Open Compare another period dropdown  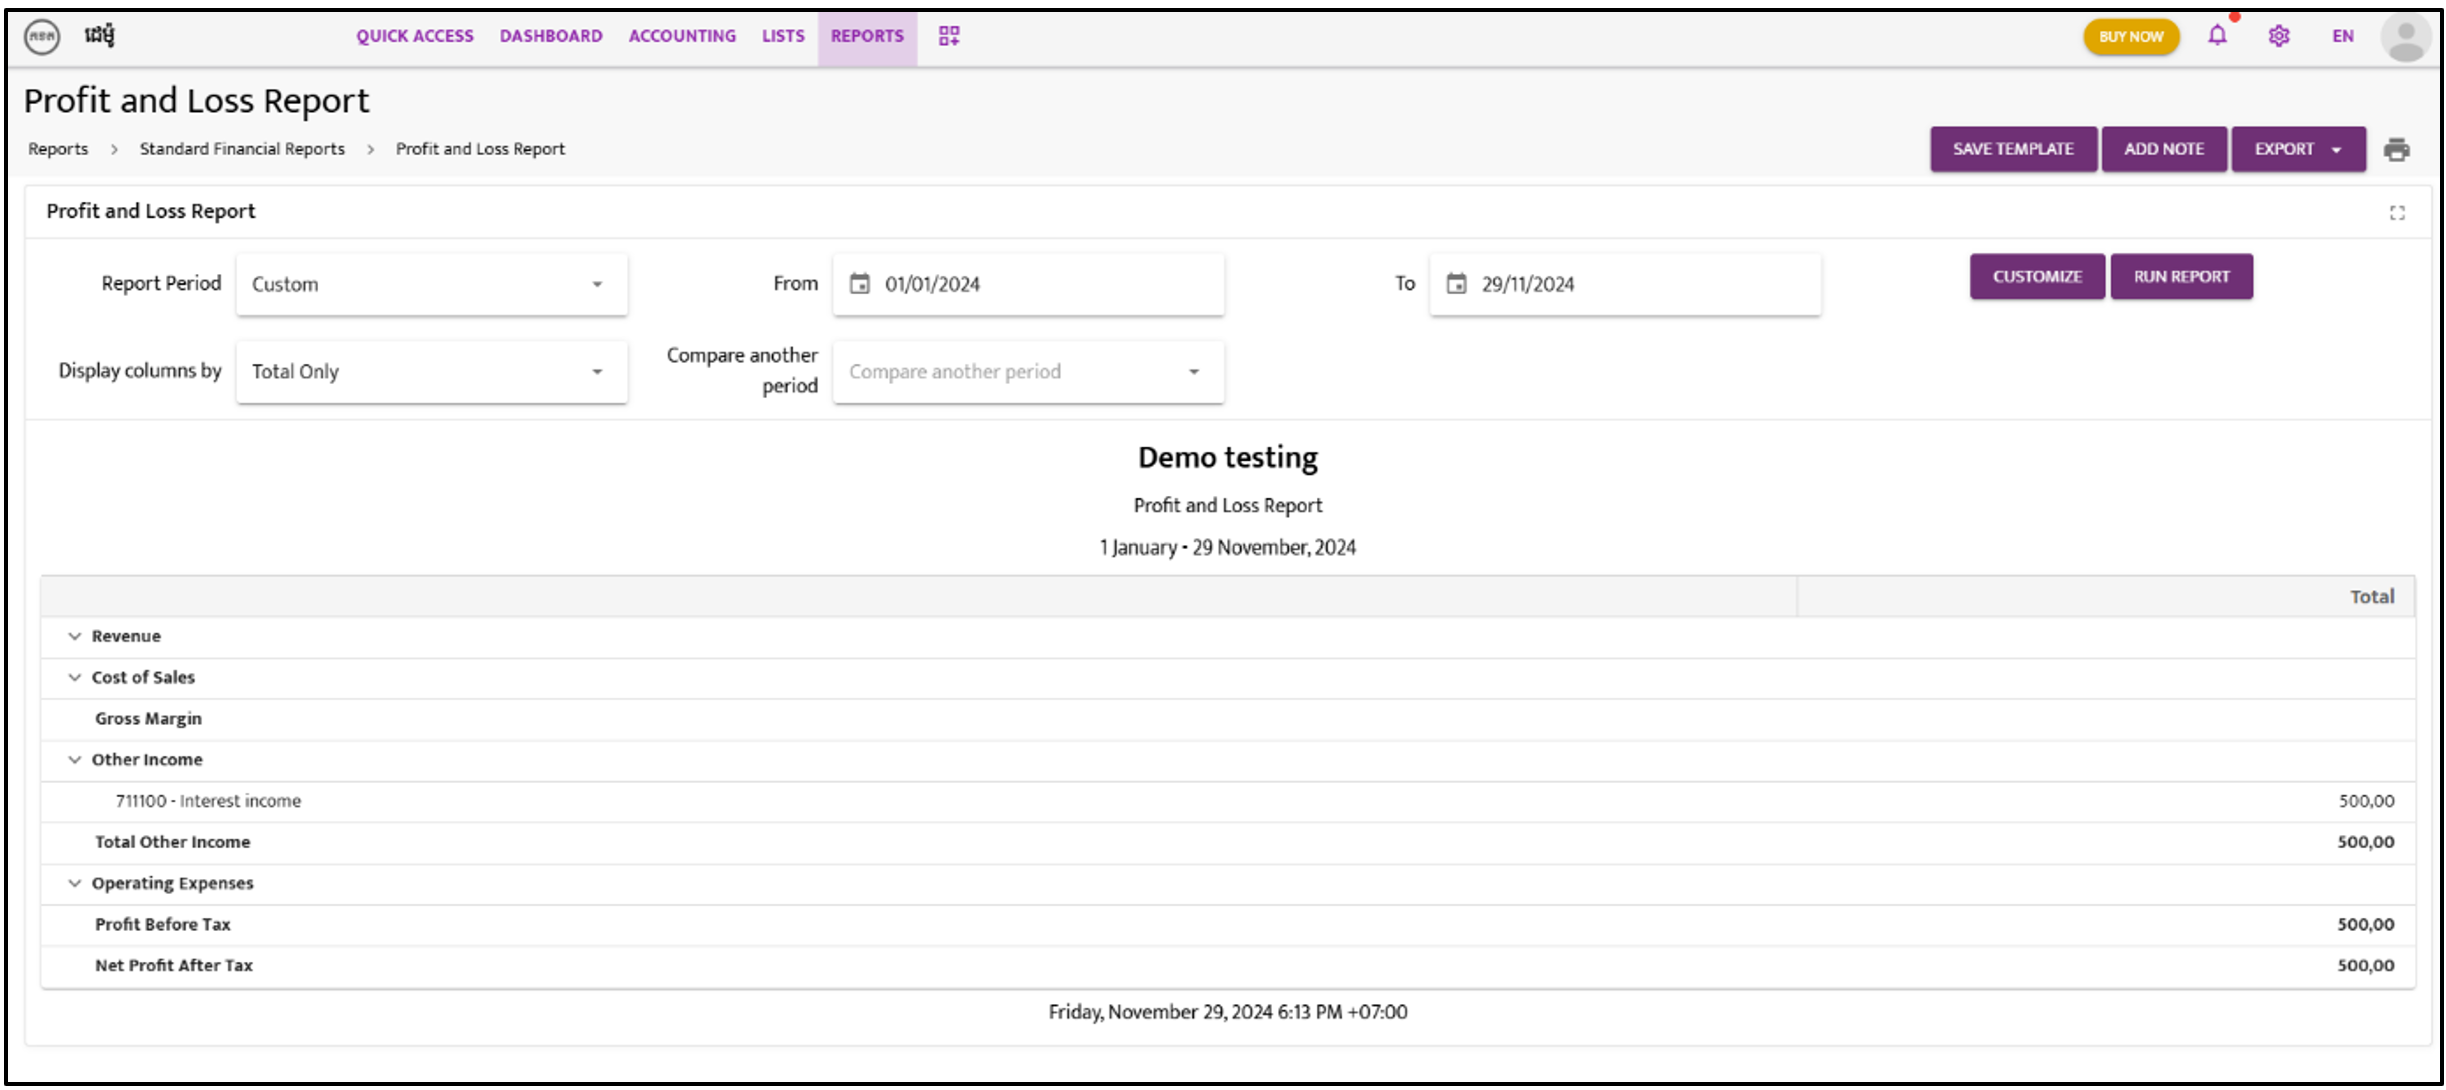coord(1028,371)
